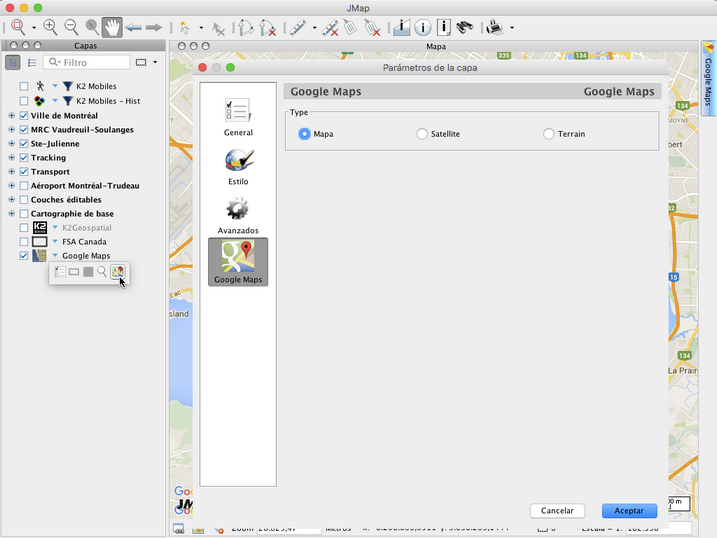
Task: Open the Google Maps layer dropdown arrow
Action: pos(55,256)
